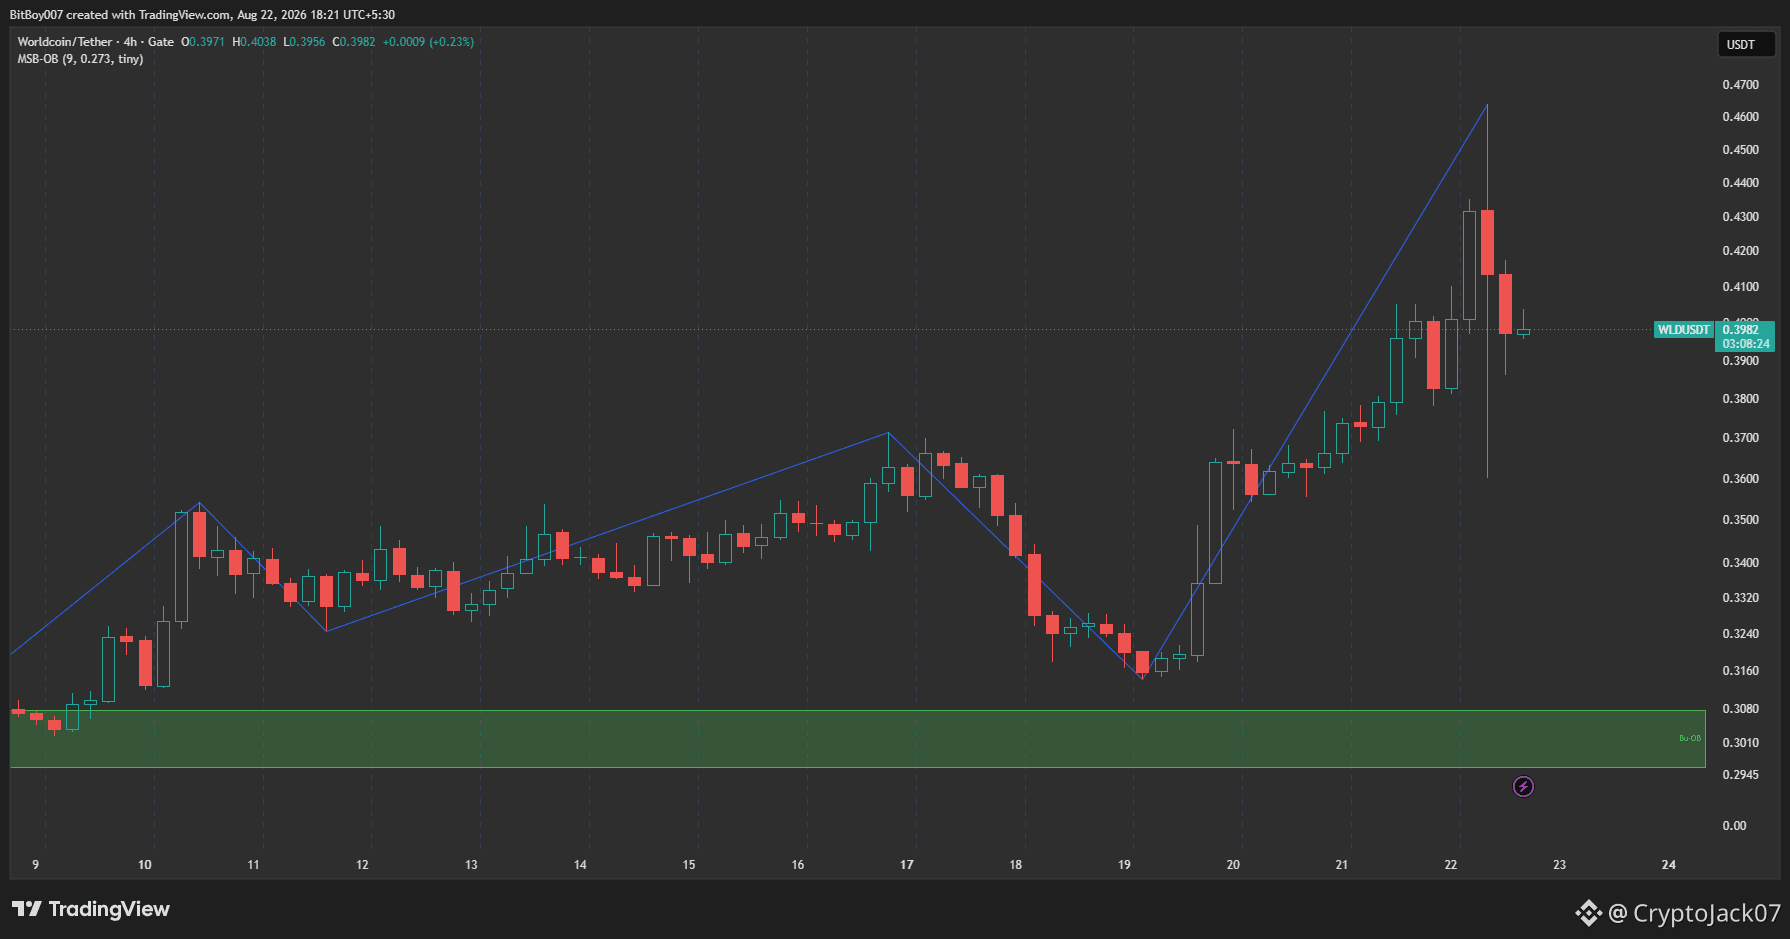Click date 23 on the time axis
Viewport: 1790px width, 939px height.
(1560, 865)
